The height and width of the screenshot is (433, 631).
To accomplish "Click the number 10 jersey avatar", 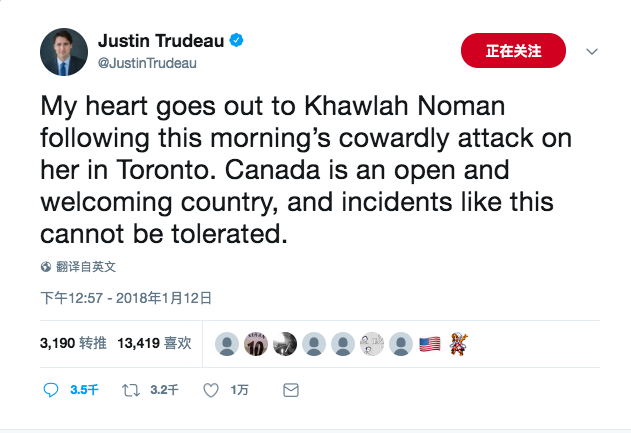I will 256,343.
